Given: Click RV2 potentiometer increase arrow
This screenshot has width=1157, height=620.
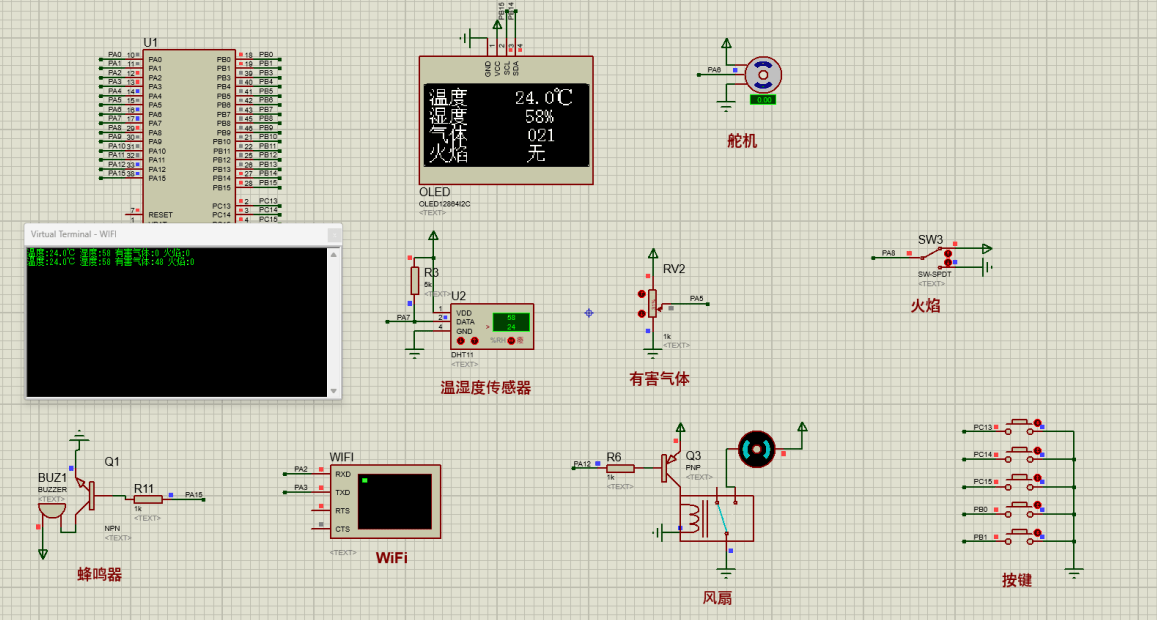Looking at the screenshot, I should 641,294.
